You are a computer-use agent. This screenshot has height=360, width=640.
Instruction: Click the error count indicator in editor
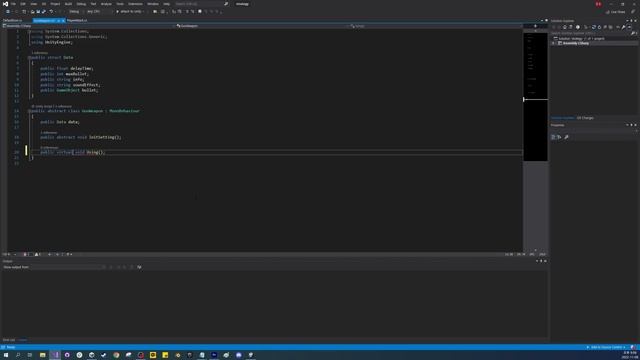point(26,254)
